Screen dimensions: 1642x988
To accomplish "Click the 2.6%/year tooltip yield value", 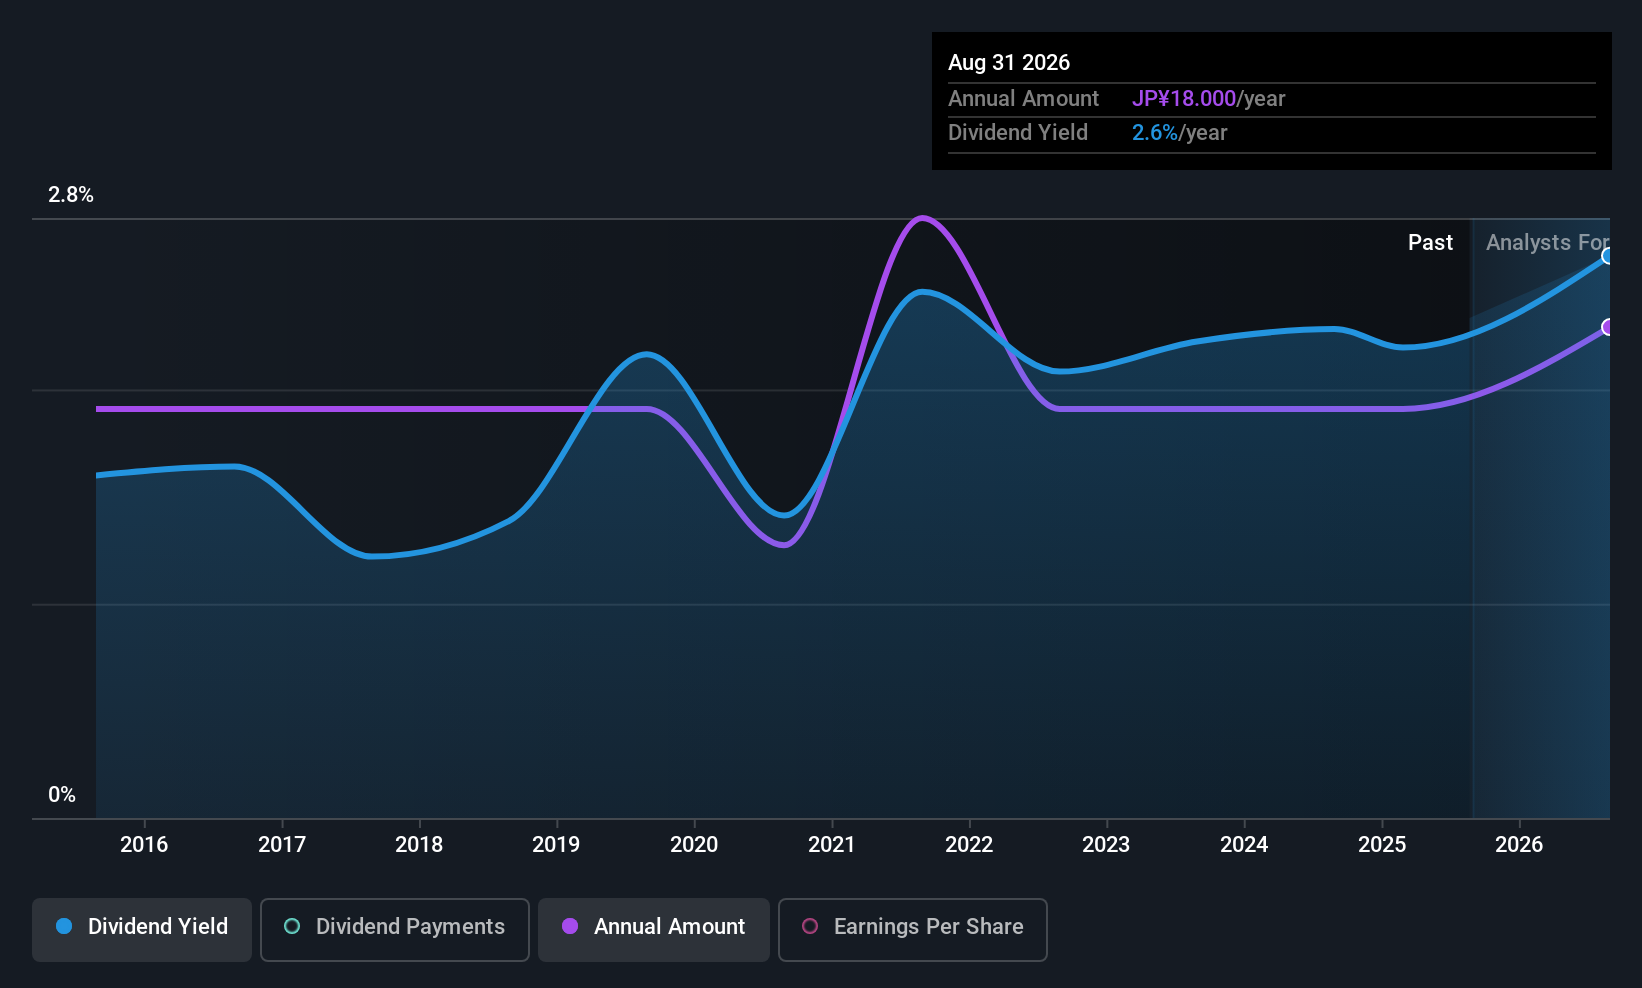I will [1179, 133].
